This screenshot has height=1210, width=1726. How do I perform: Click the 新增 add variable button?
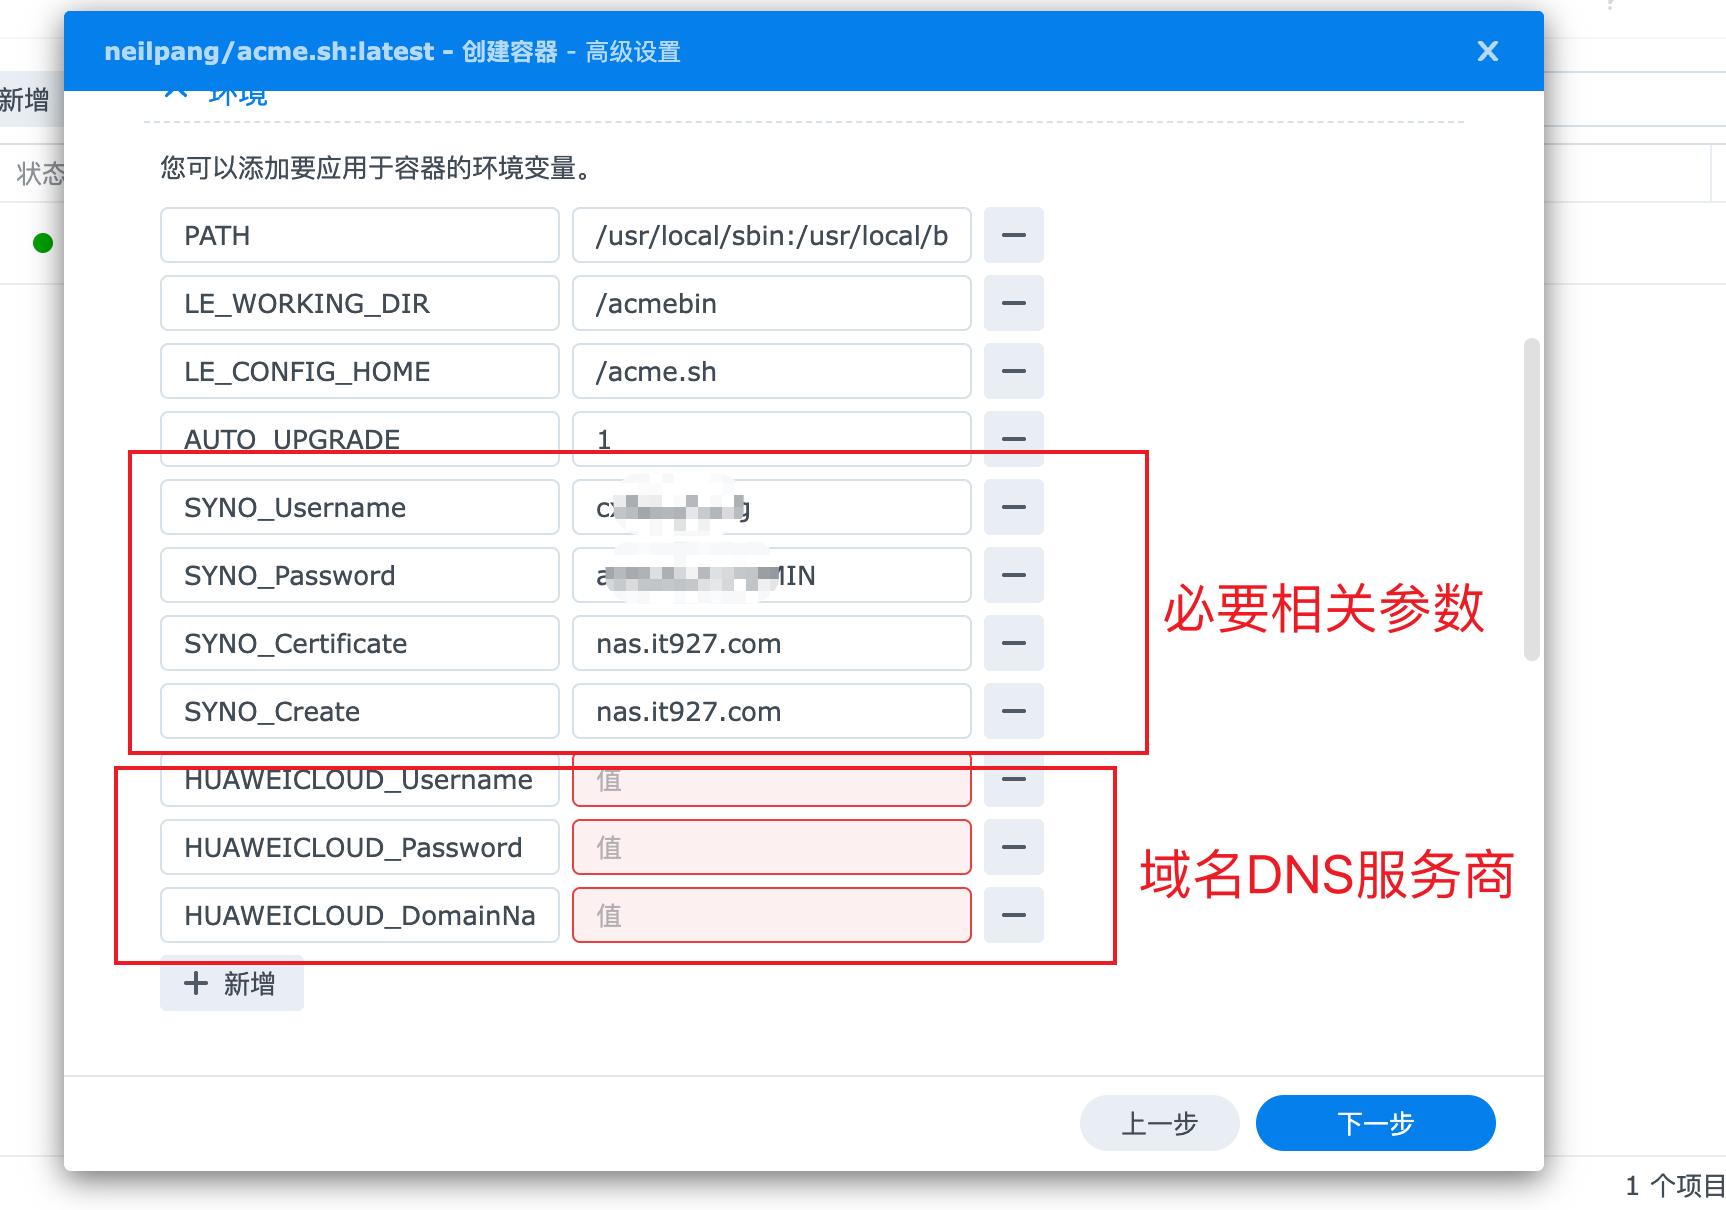[231, 984]
